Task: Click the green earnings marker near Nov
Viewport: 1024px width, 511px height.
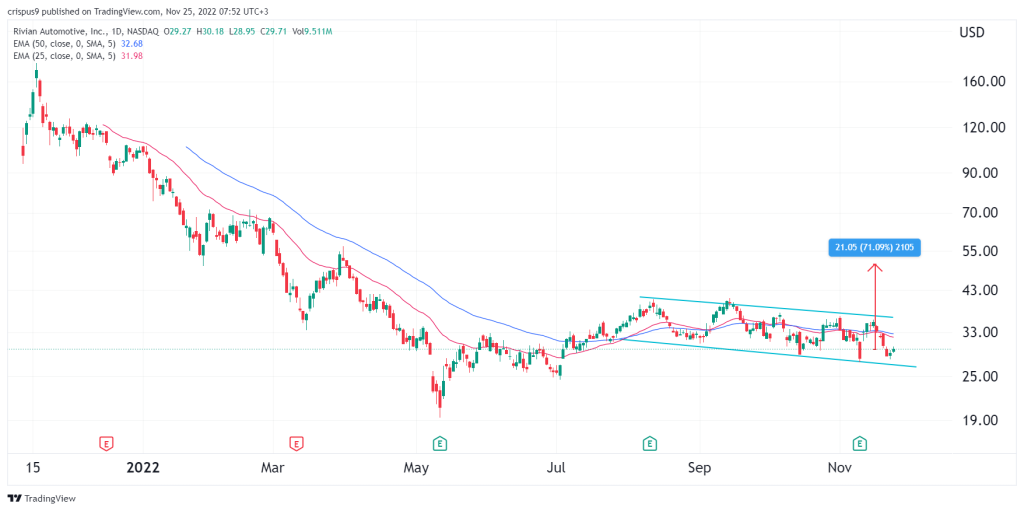Action: (861, 444)
